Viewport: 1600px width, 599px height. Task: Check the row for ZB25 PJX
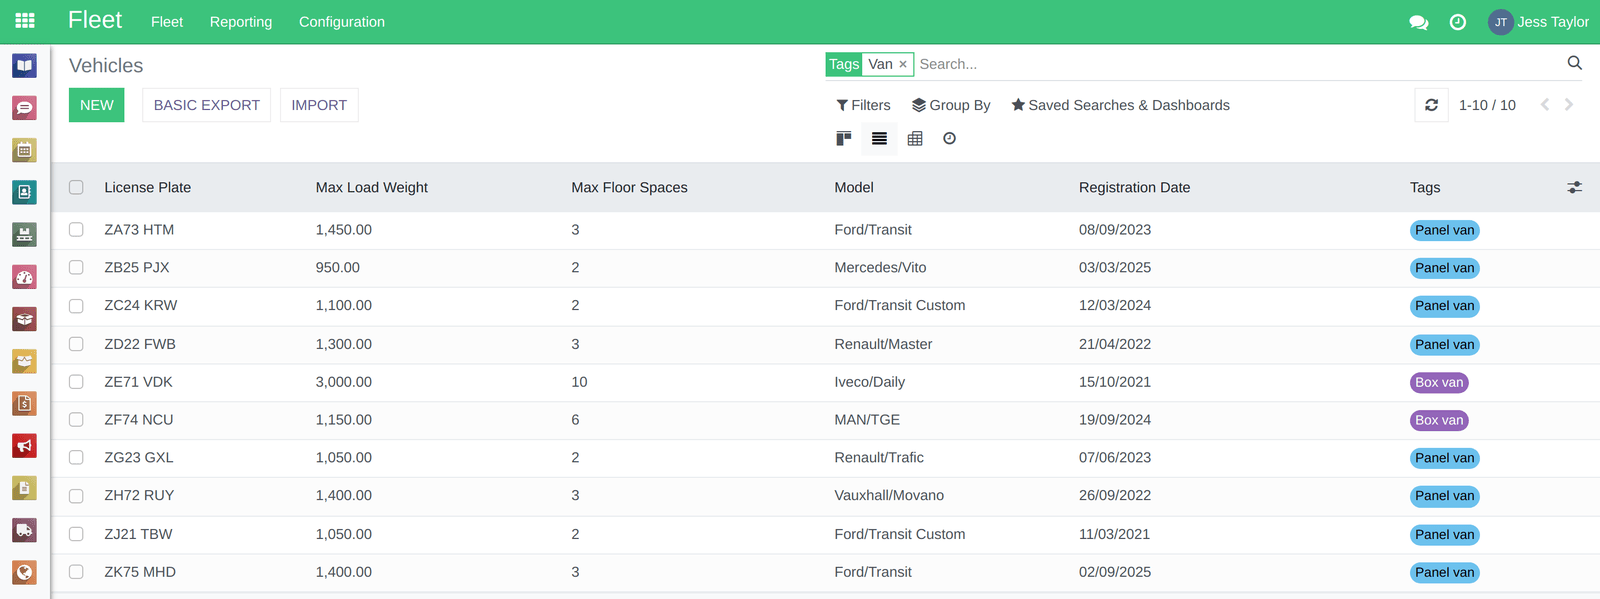[76, 267]
